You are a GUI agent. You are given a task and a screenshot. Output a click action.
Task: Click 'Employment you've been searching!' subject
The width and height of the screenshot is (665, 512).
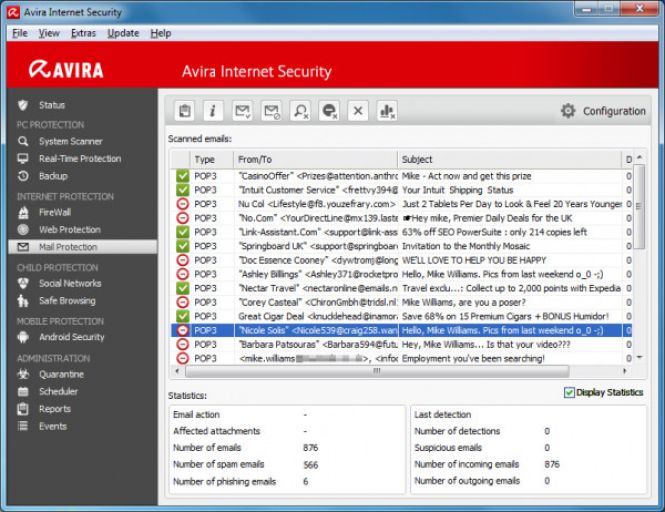coord(473,358)
